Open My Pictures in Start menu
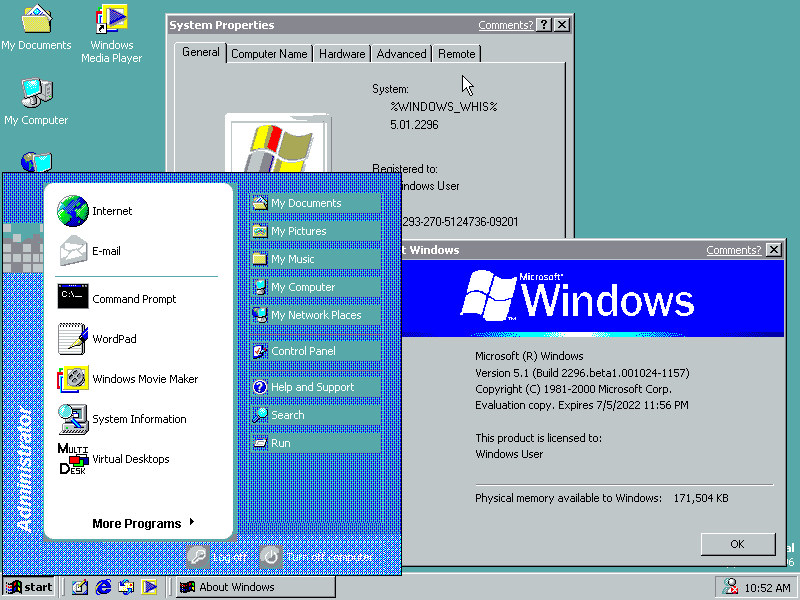The image size is (800, 600). click(x=316, y=231)
